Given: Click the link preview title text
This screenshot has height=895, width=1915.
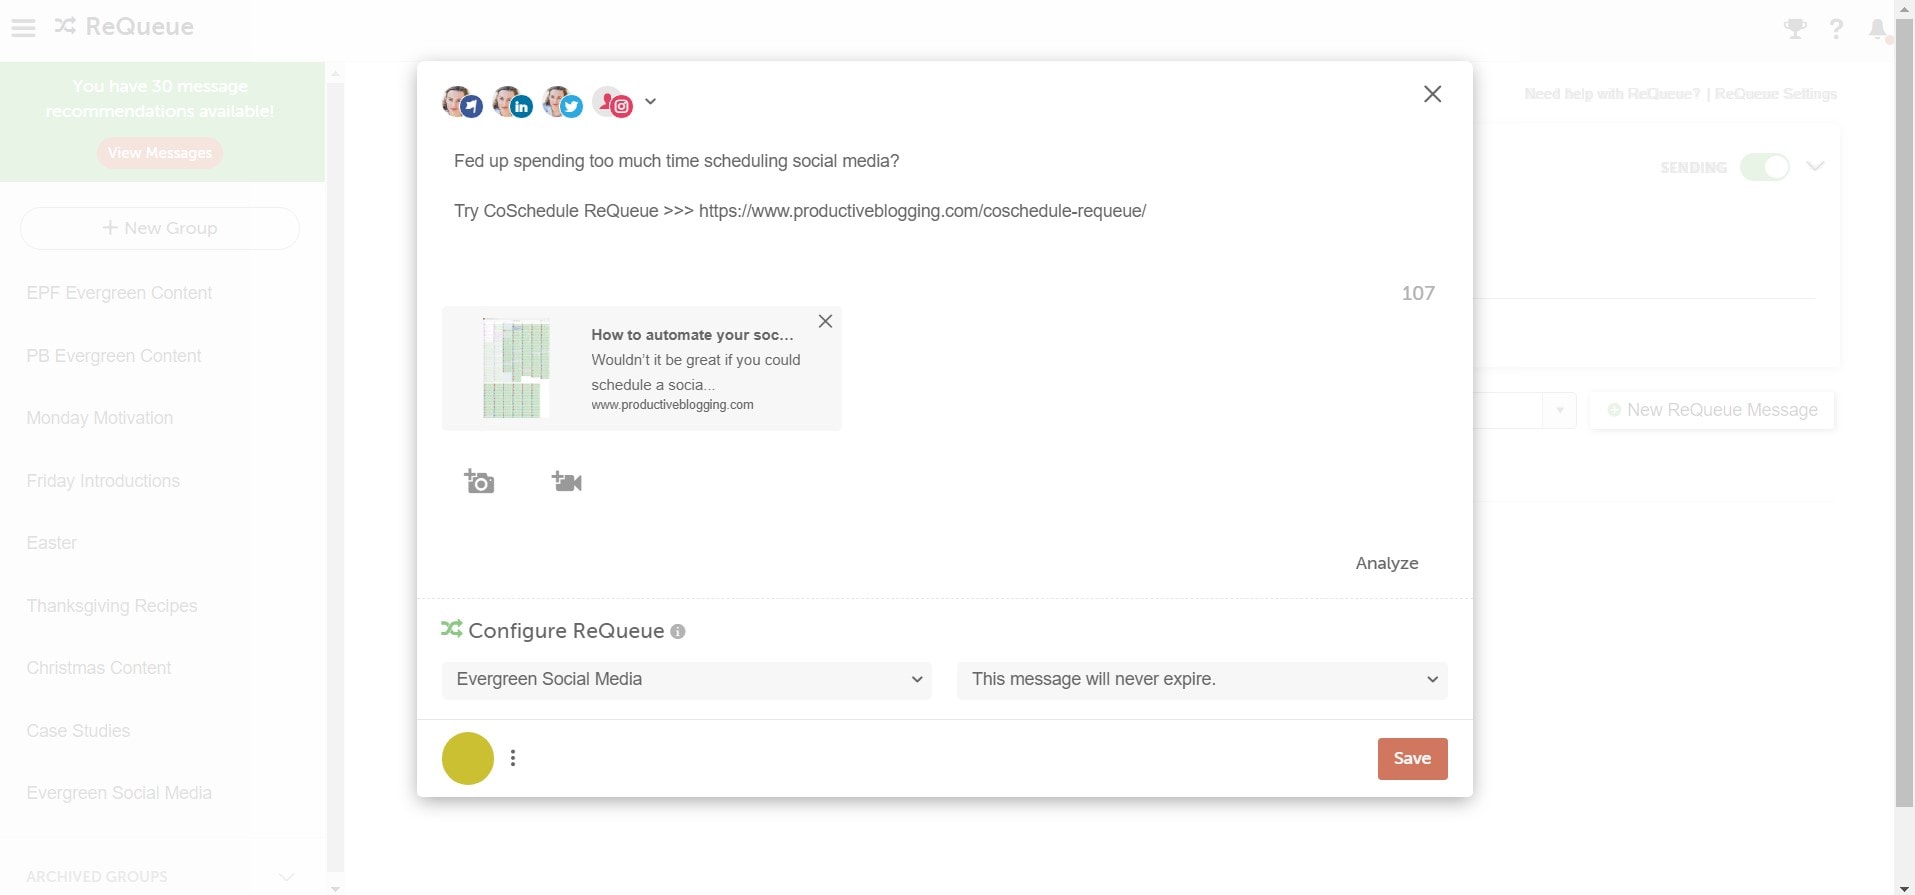Looking at the screenshot, I should 692,335.
